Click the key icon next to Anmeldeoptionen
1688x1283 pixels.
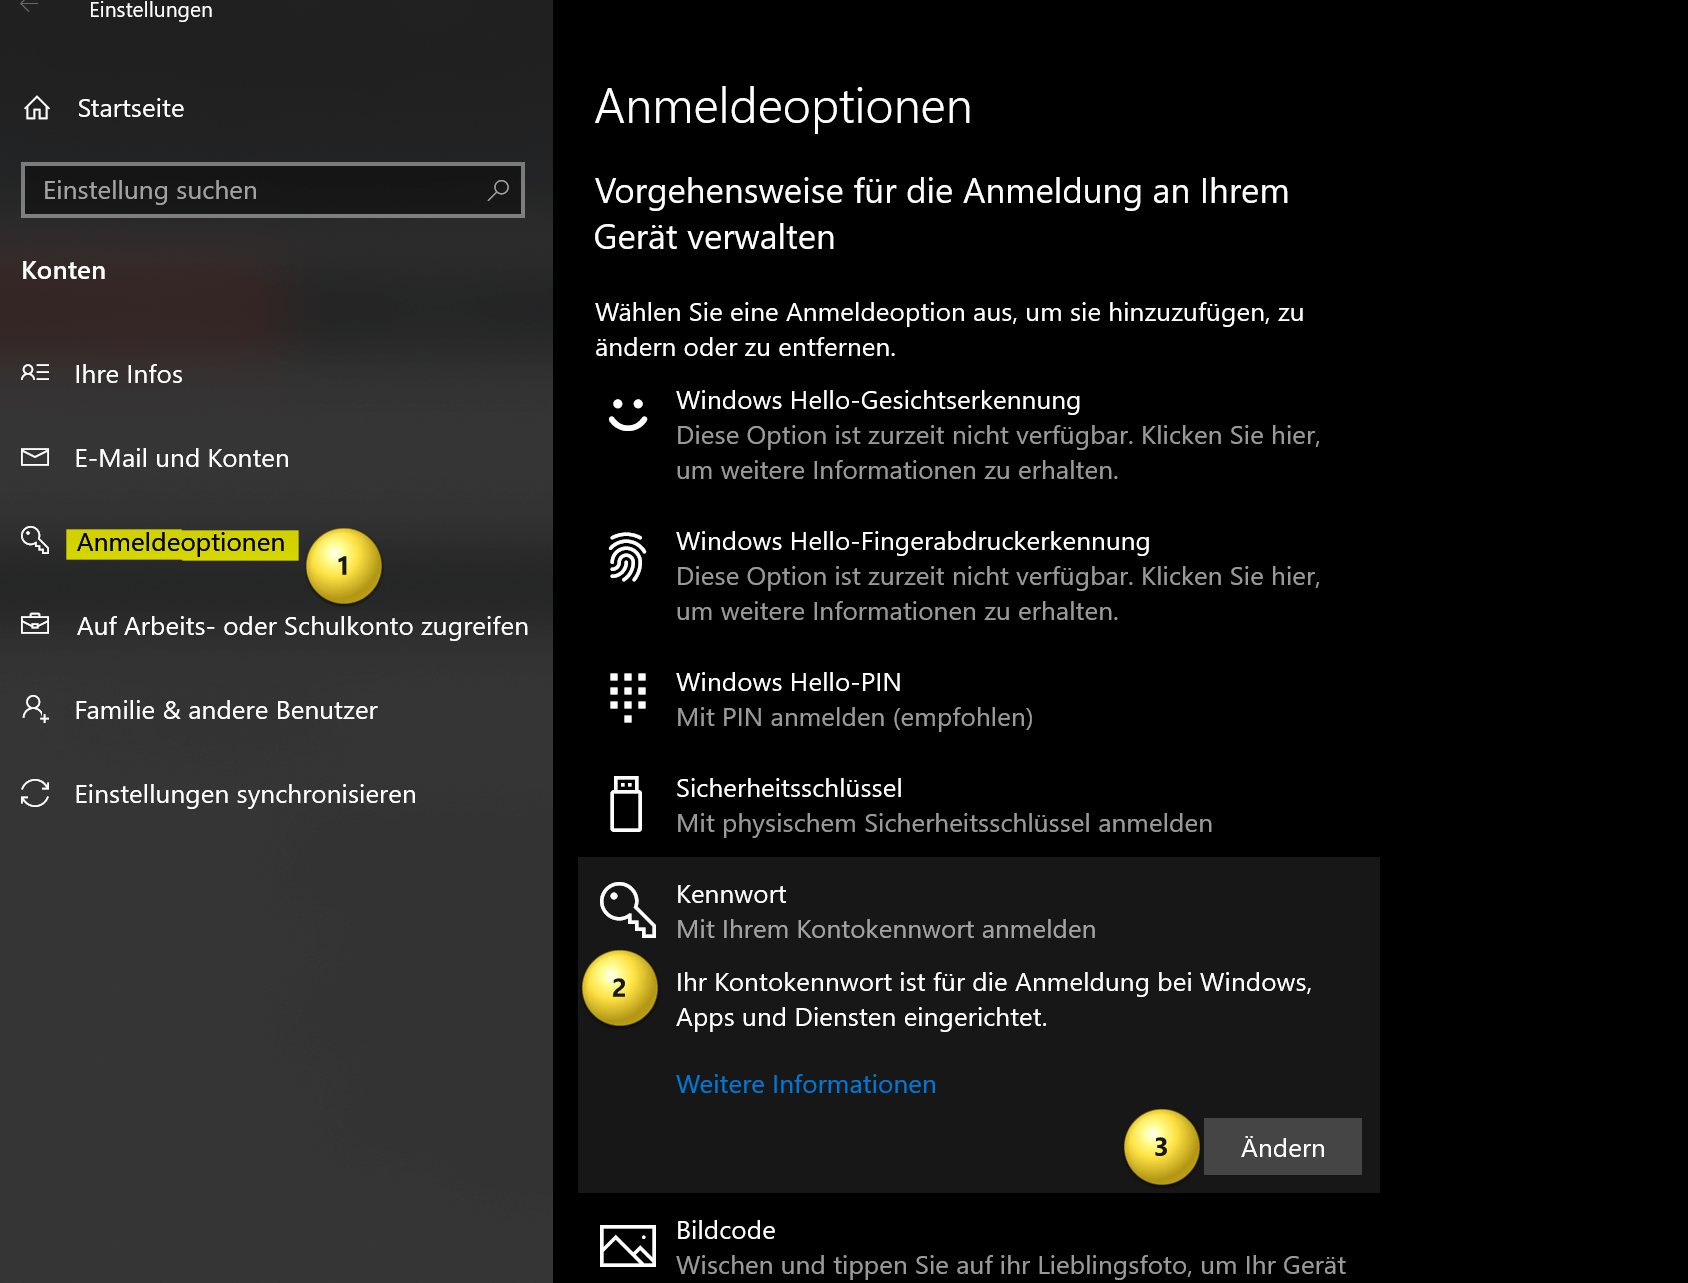[x=35, y=540]
